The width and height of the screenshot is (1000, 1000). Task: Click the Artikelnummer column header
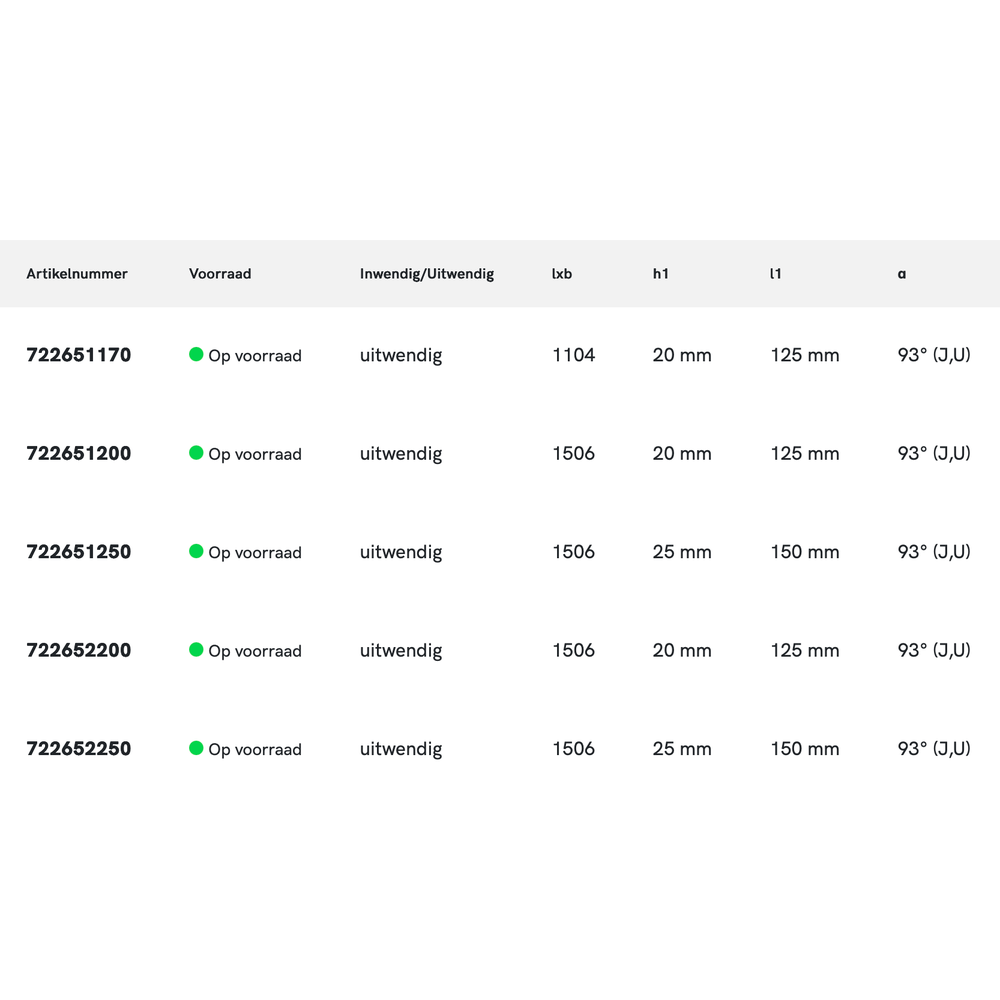[77, 274]
